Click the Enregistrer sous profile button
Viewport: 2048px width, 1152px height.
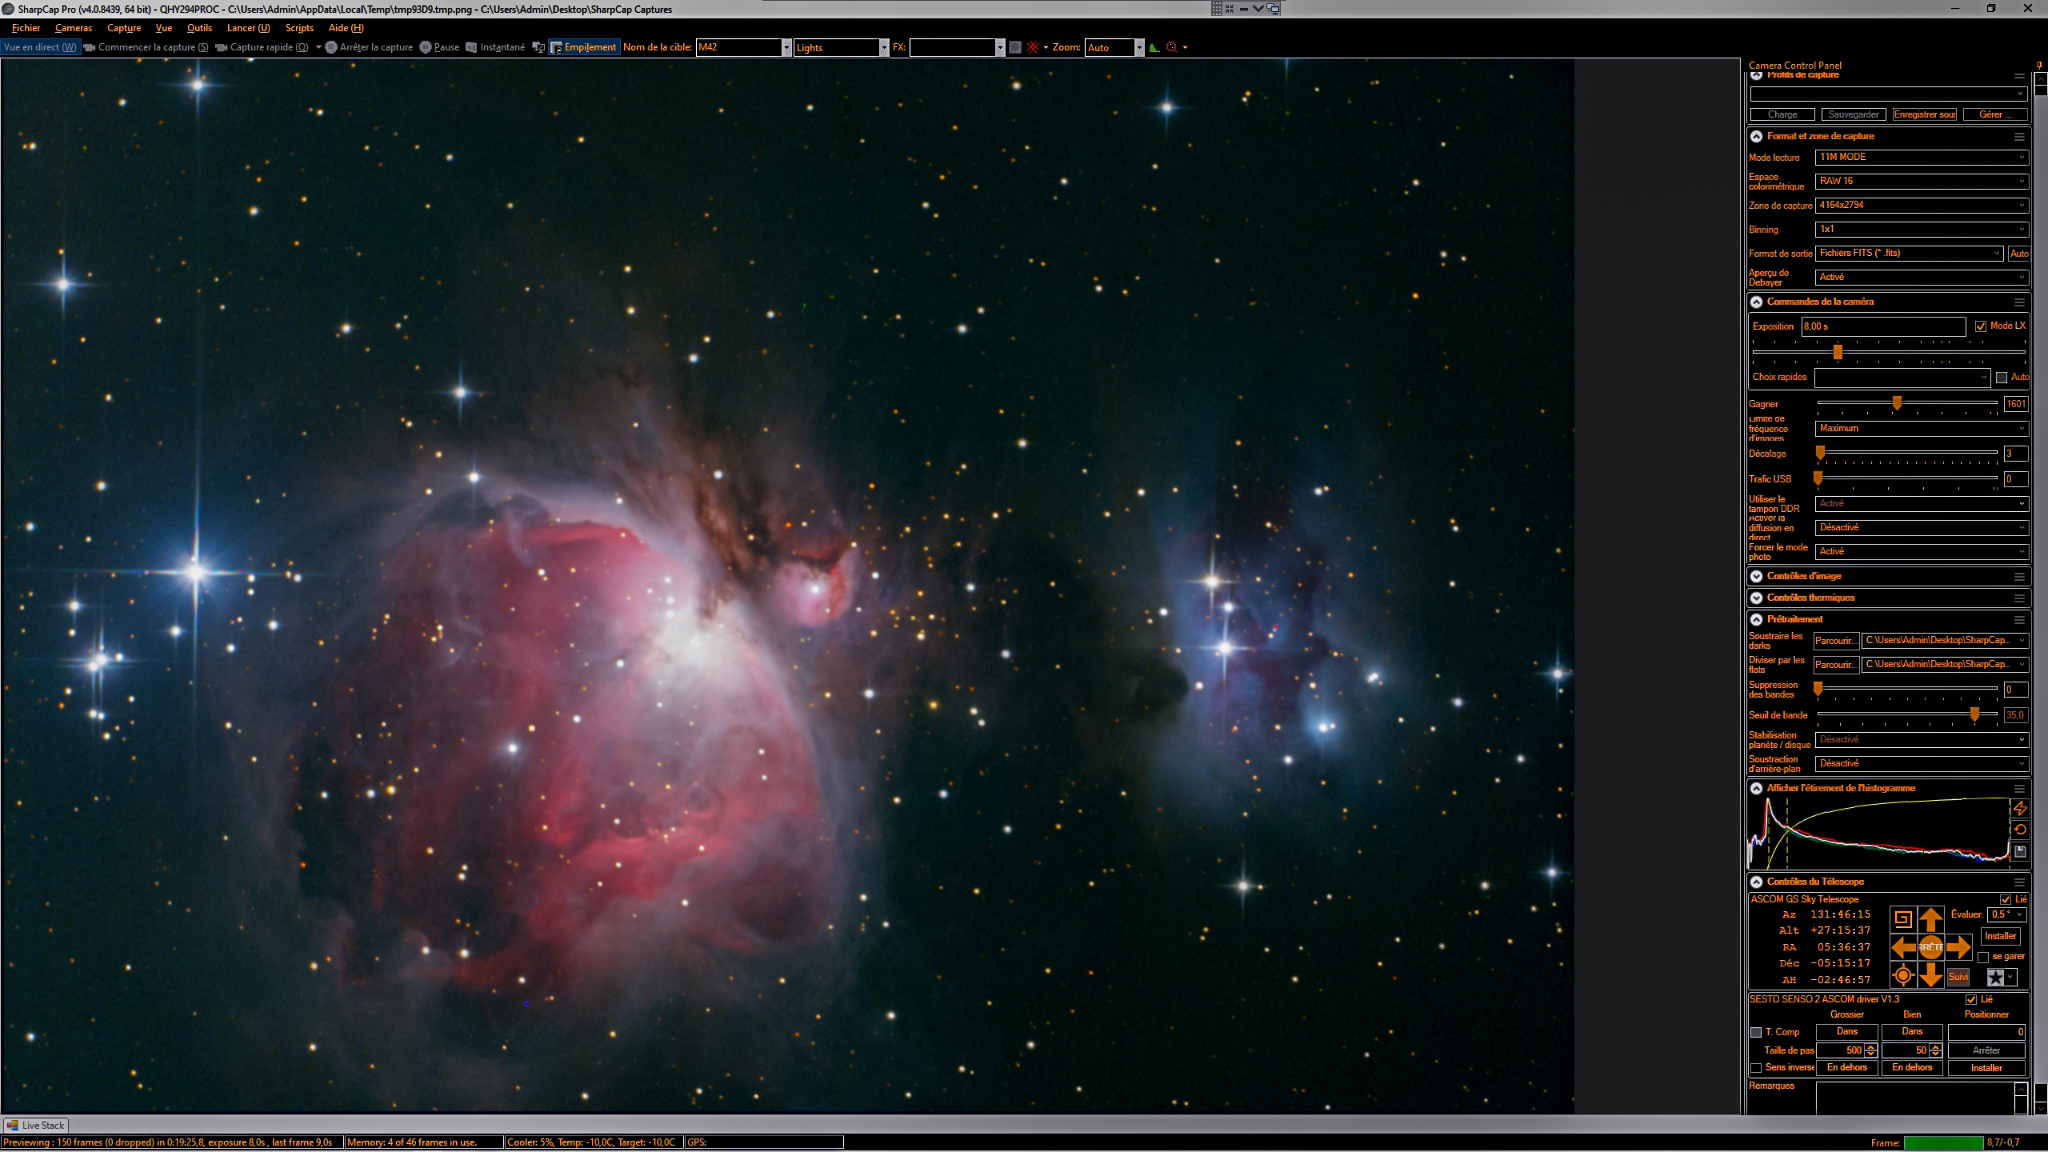coord(1924,115)
